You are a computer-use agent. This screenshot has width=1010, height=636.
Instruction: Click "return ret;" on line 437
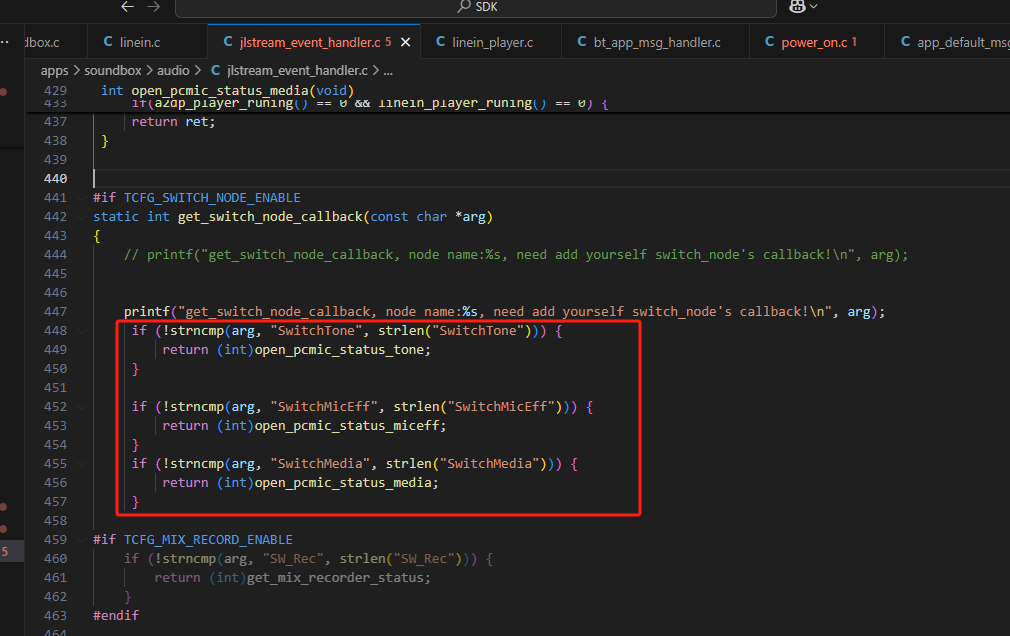point(173,122)
